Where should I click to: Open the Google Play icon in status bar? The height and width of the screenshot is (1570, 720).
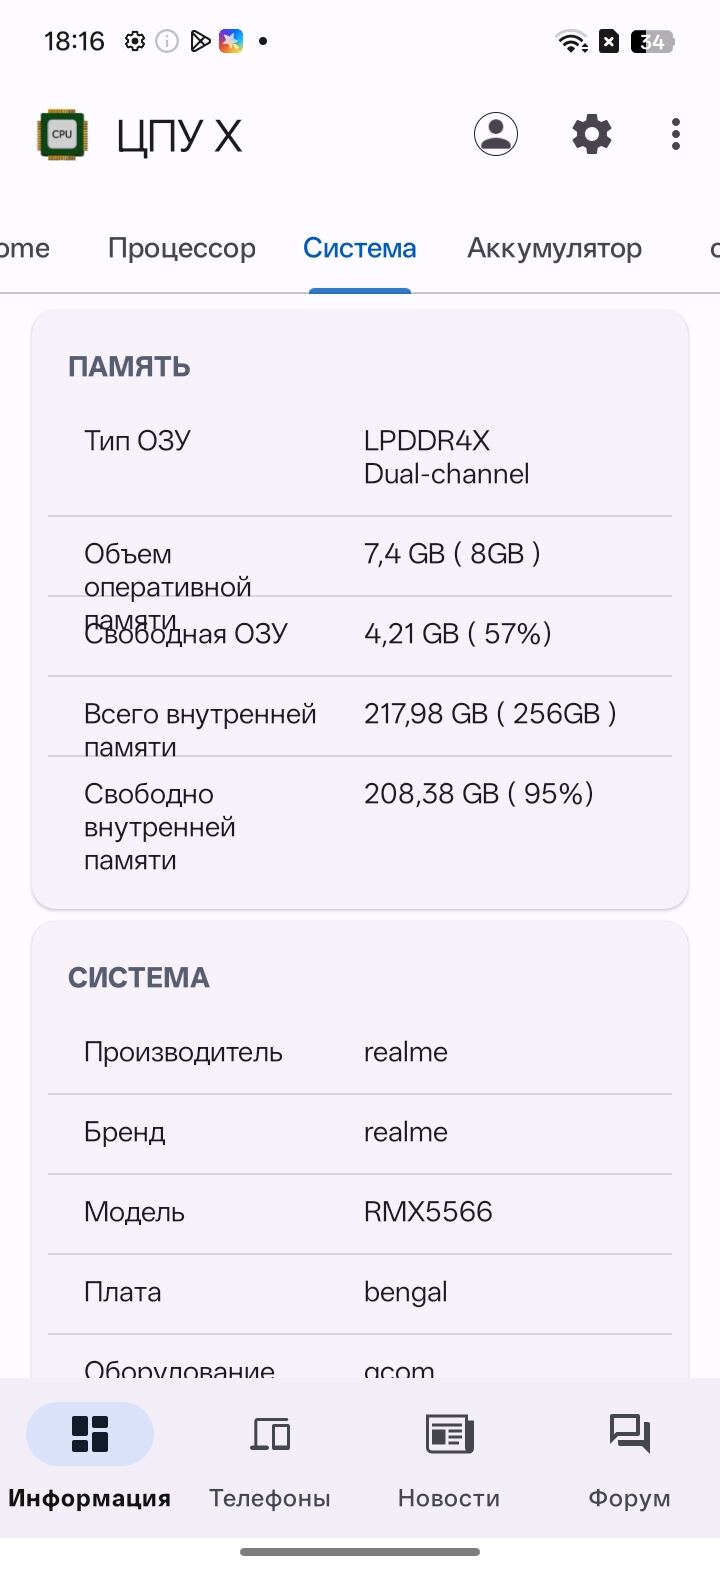pos(199,41)
